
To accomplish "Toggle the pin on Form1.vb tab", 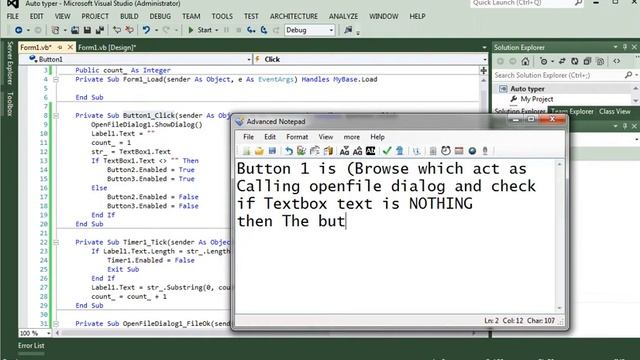I will coord(60,47).
